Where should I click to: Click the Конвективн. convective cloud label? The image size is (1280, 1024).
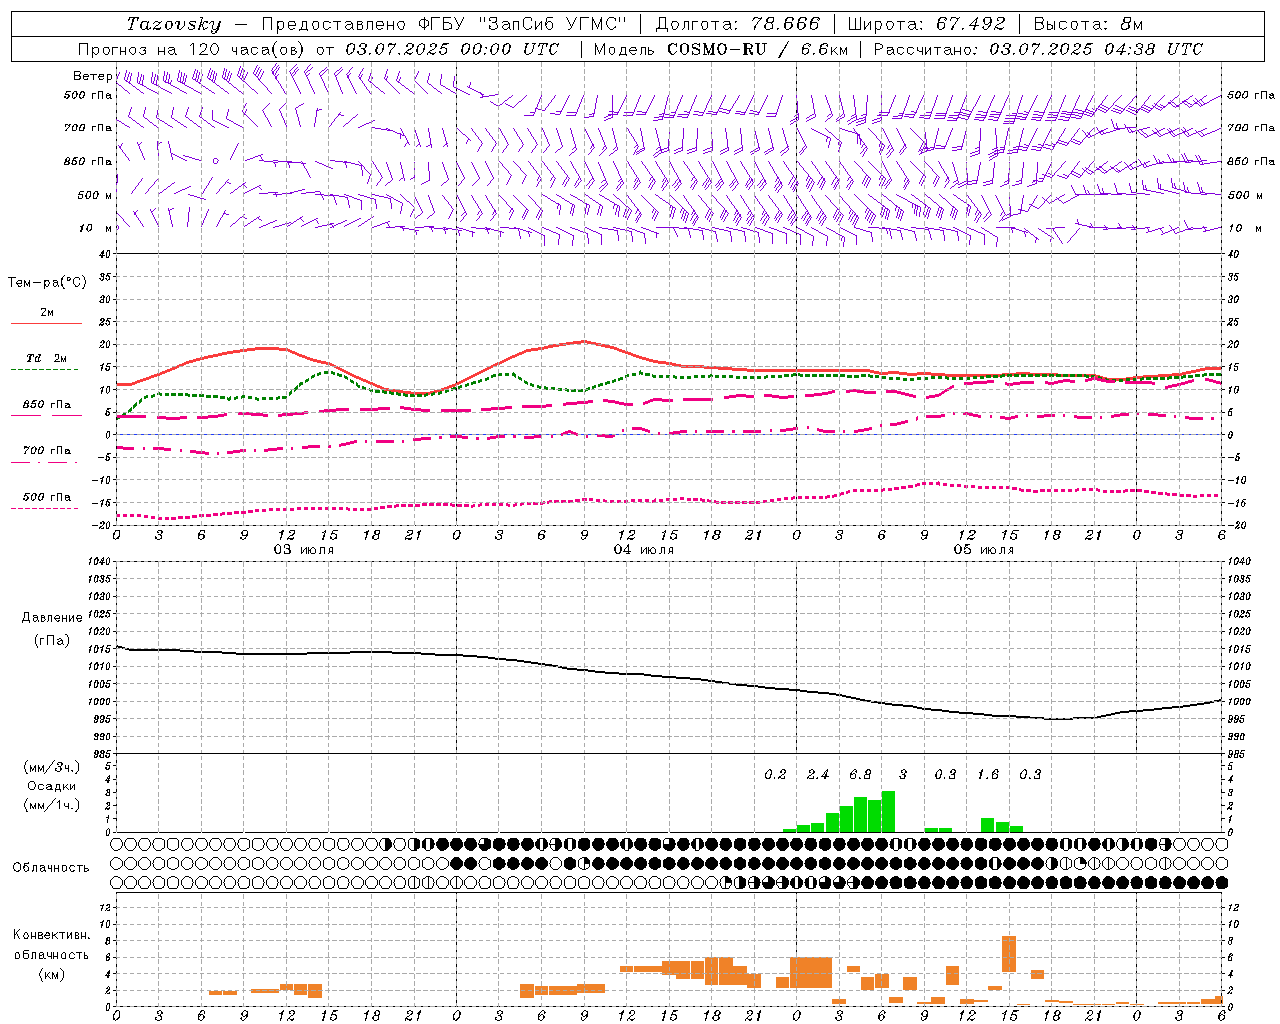51,935
